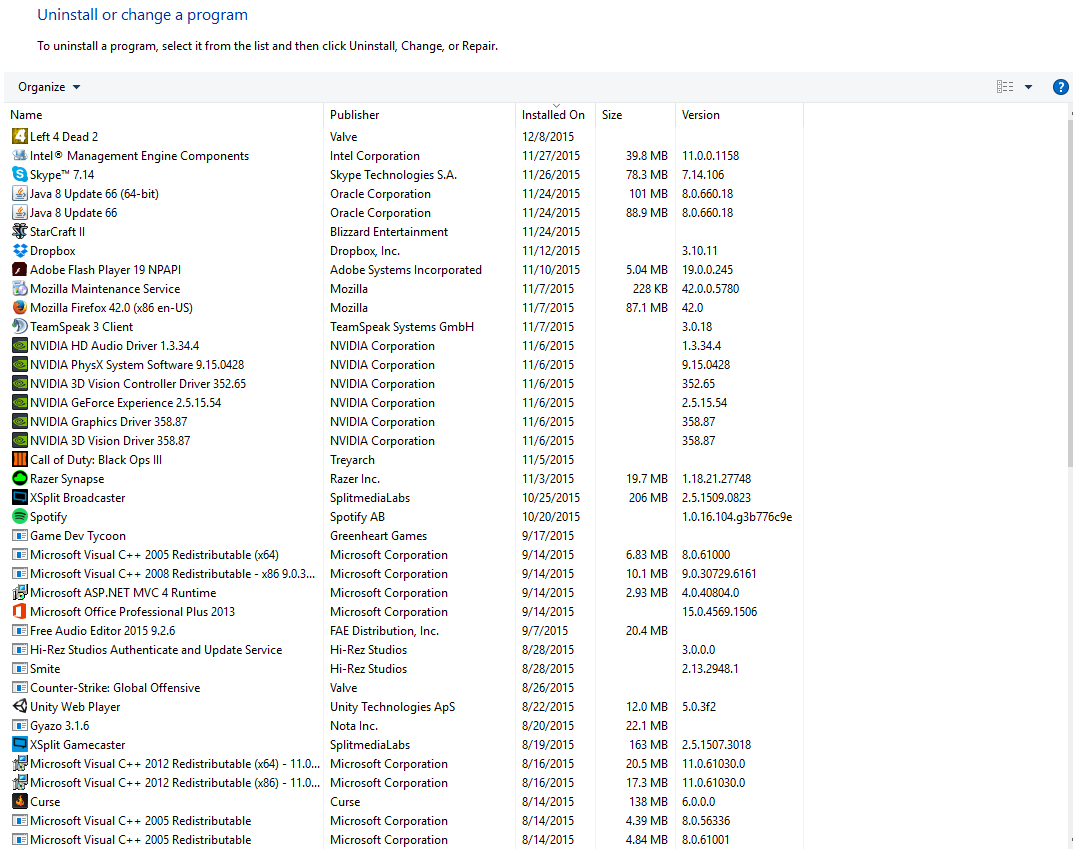This screenshot has width=1073, height=849.
Task: Click the Uninstall or change a program heading
Action: point(142,15)
